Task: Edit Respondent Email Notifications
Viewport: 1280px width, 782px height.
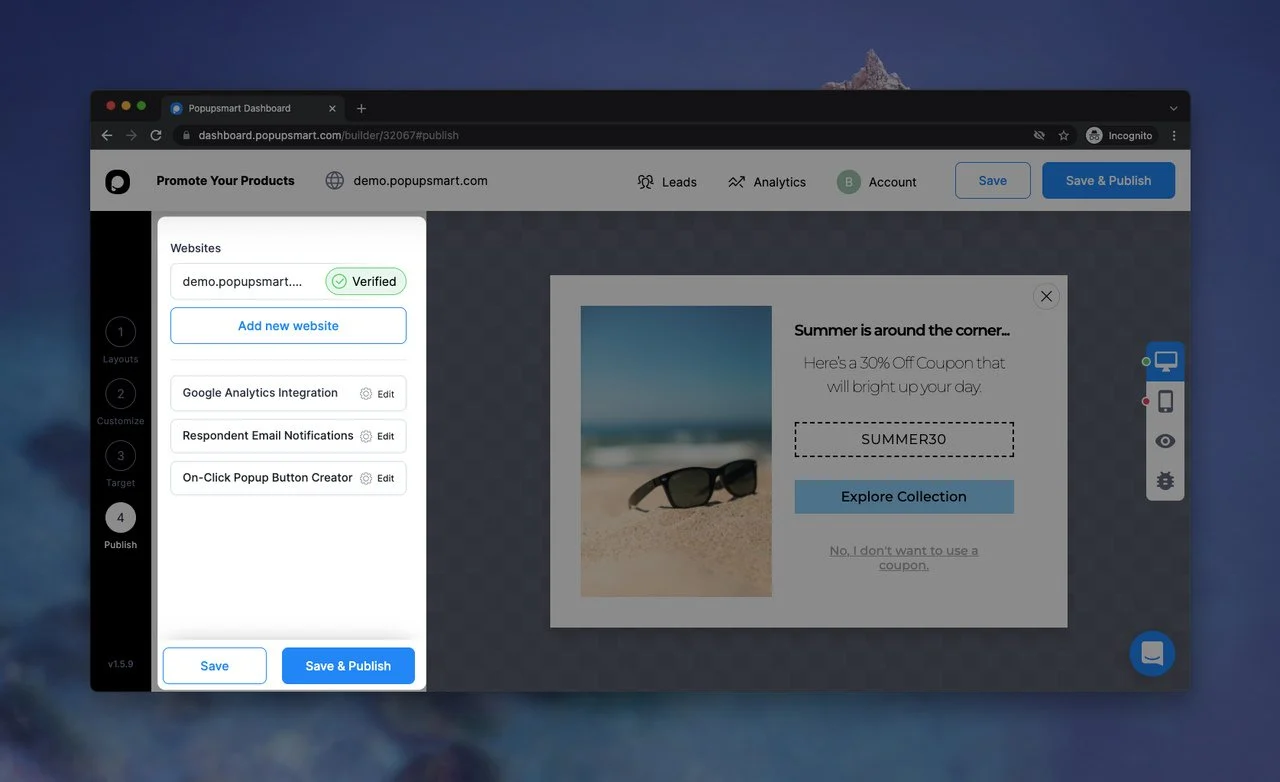Action: coord(378,436)
